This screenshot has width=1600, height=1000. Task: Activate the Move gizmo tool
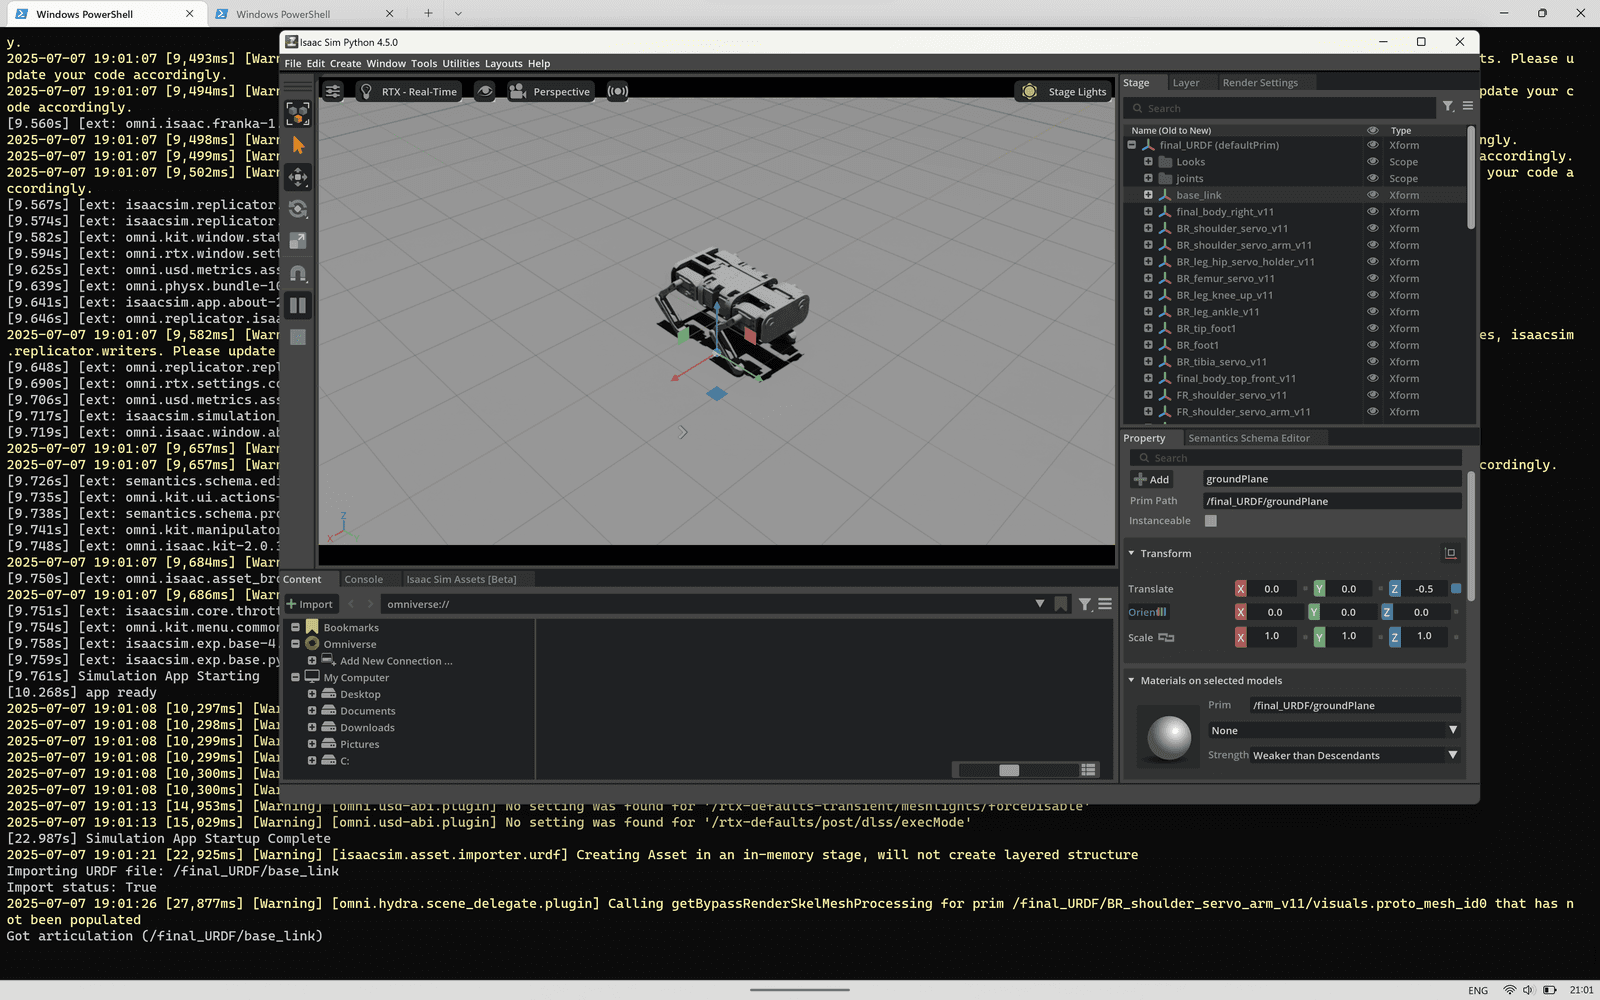pyautogui.click(x=298, y=178)
